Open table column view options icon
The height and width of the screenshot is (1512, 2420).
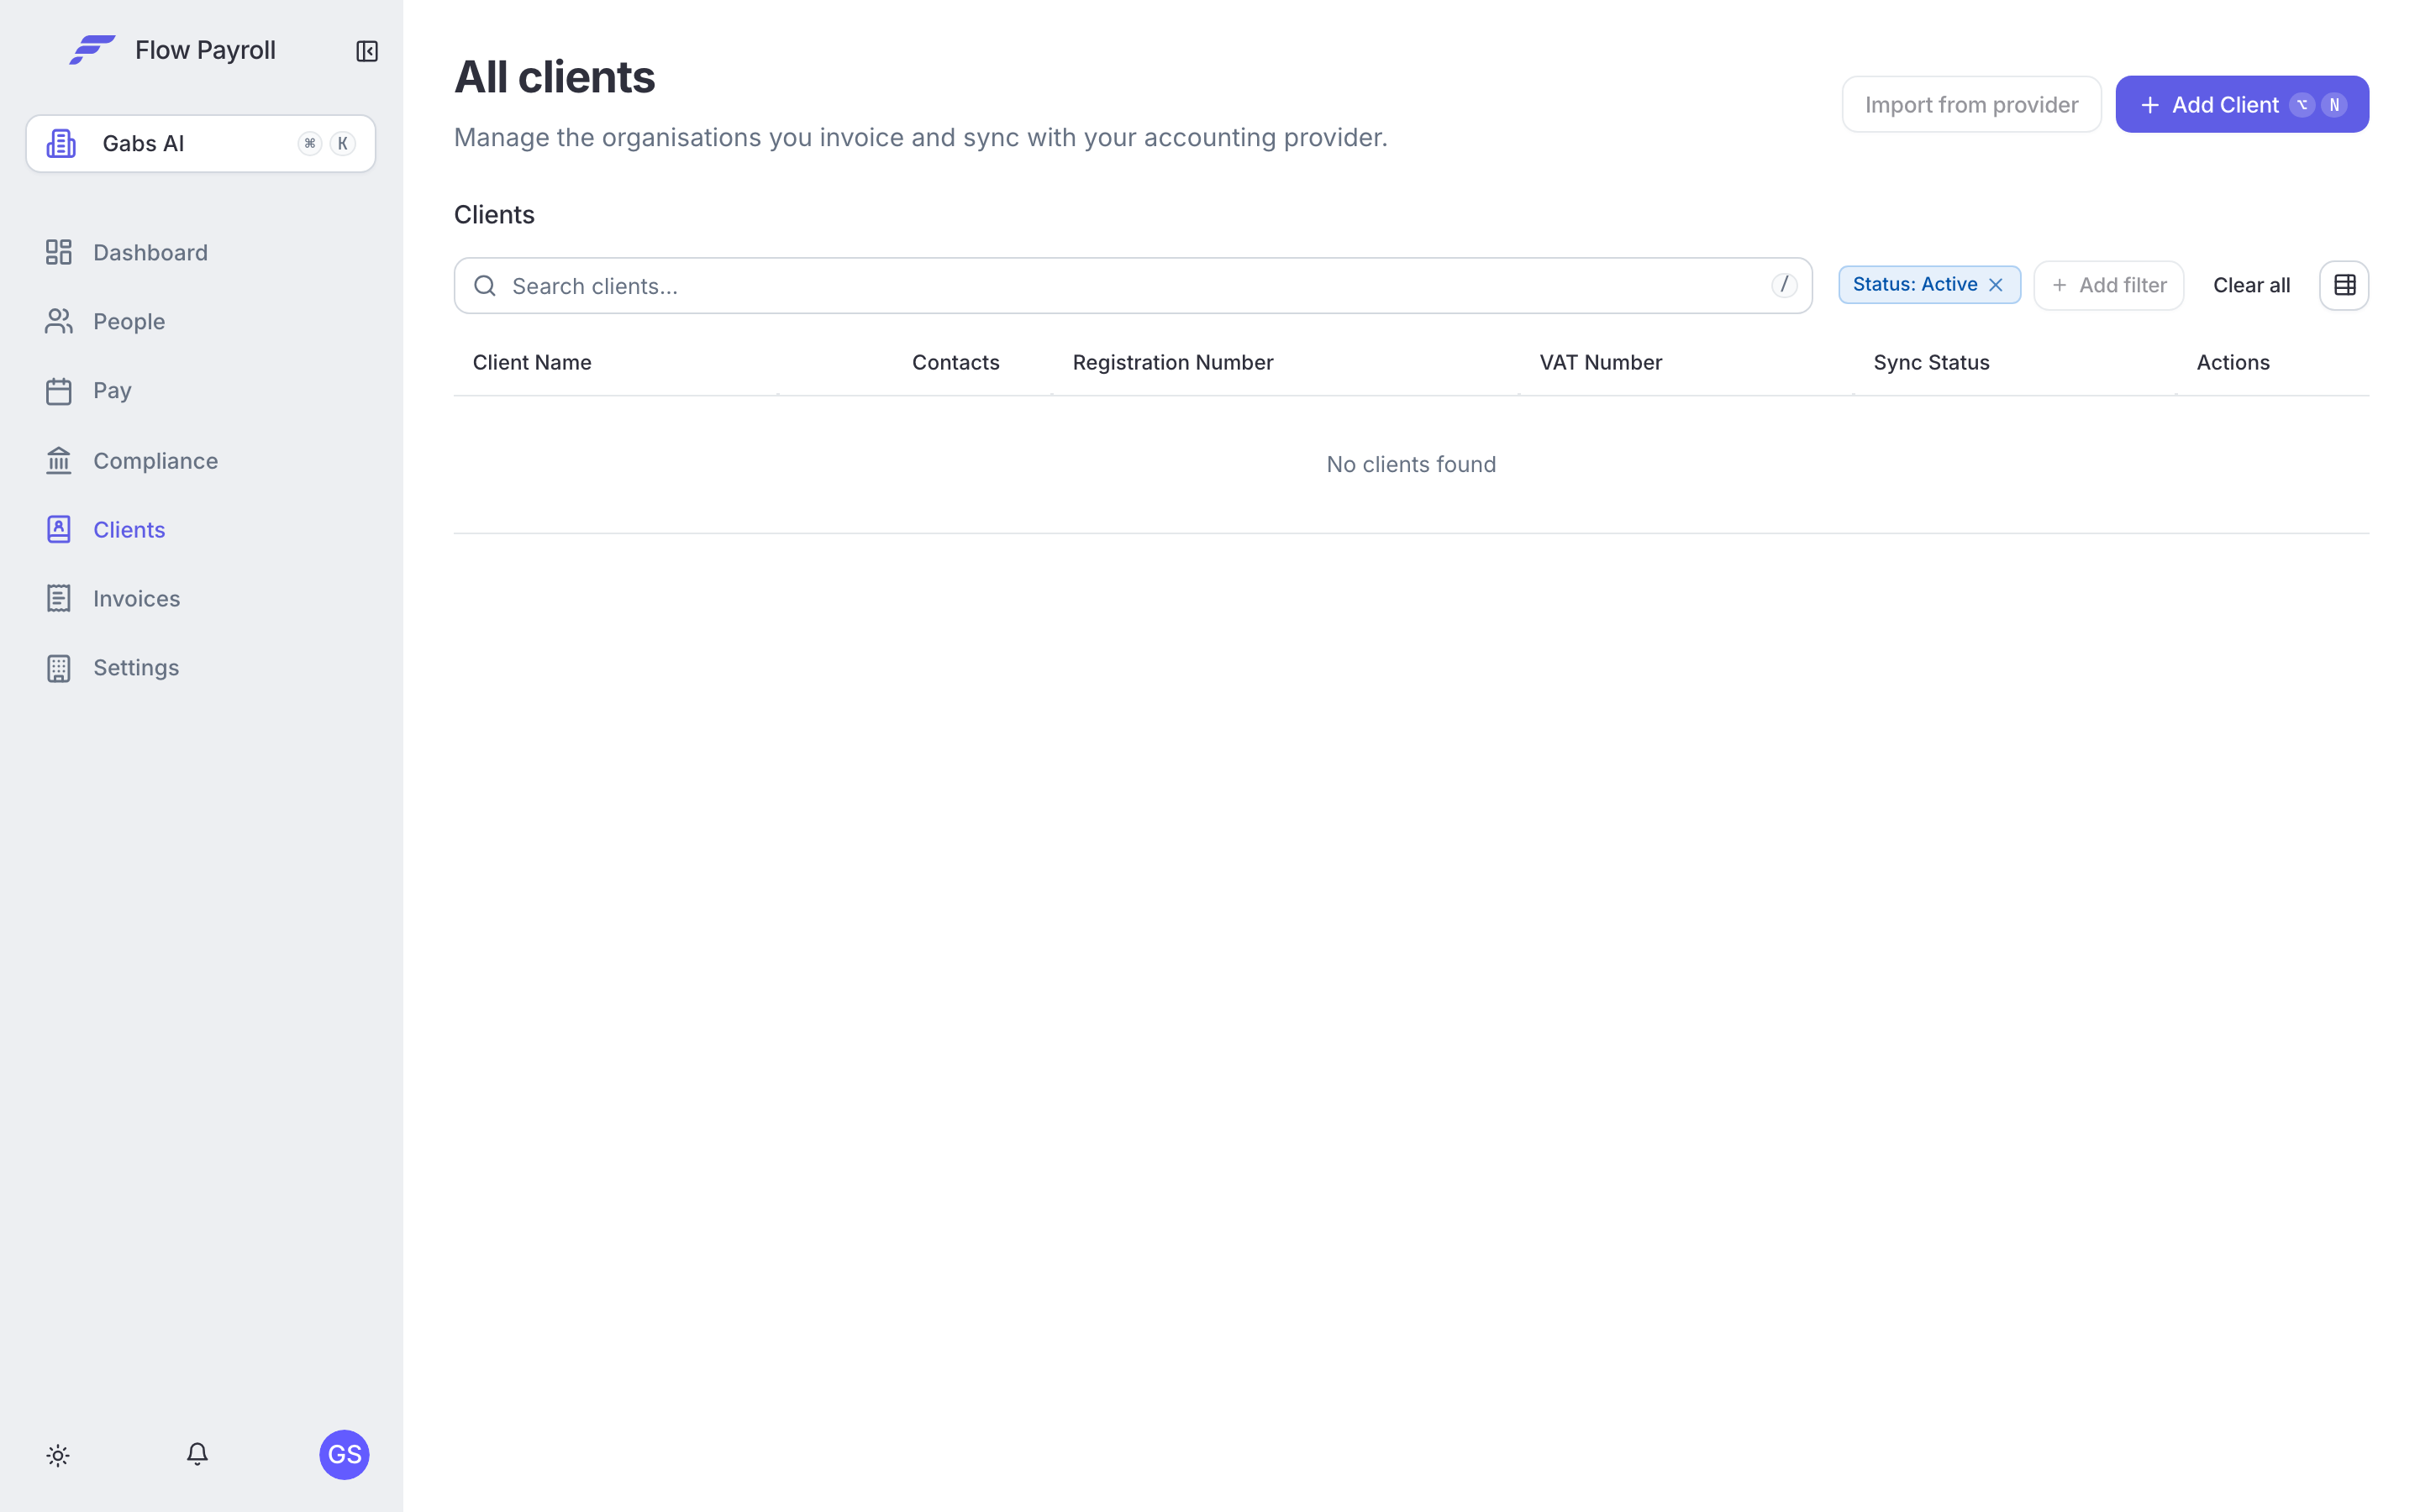pos(2344,285)
